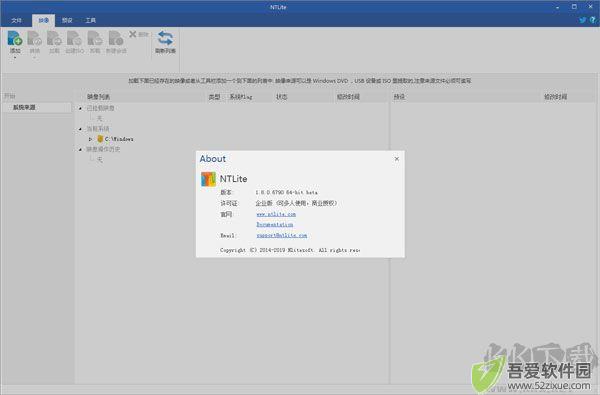Select the active Image ribbon tab
The image size is (600, 395).
click(x=44, y=20)
